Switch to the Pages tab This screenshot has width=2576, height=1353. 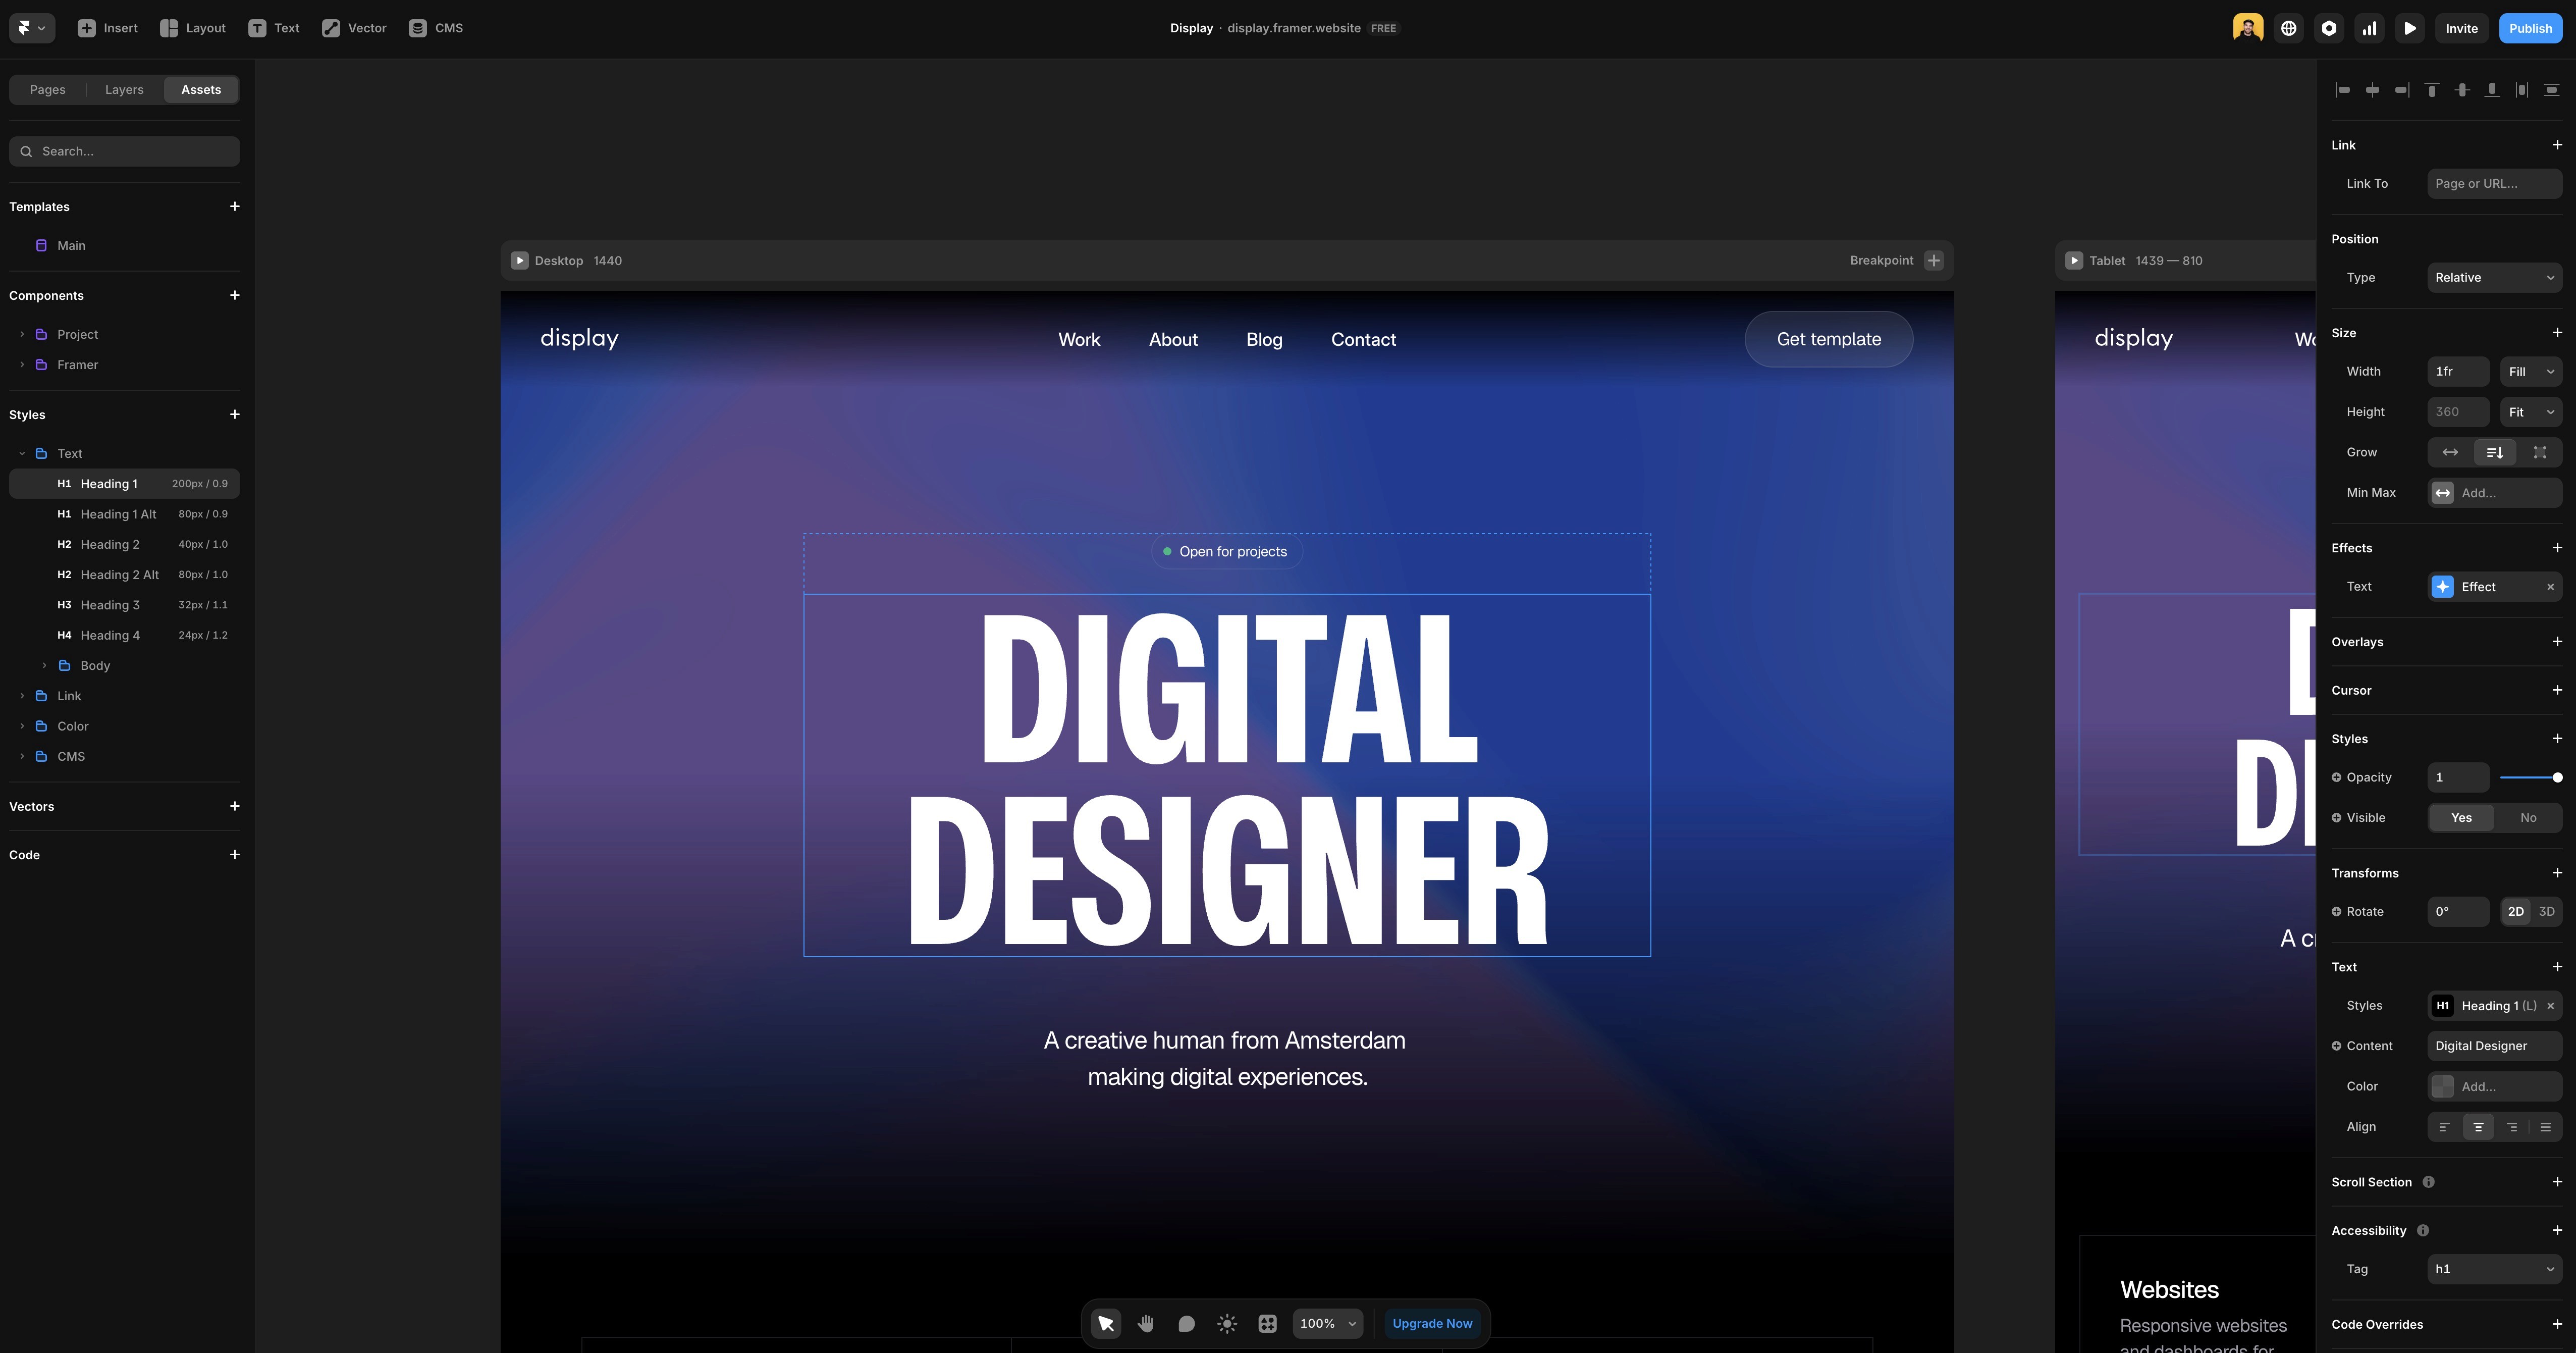click(x=46, y=89)
